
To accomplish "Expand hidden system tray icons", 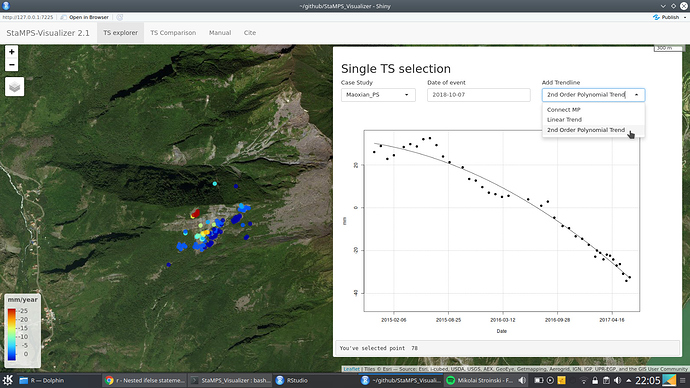I will 628,381.
